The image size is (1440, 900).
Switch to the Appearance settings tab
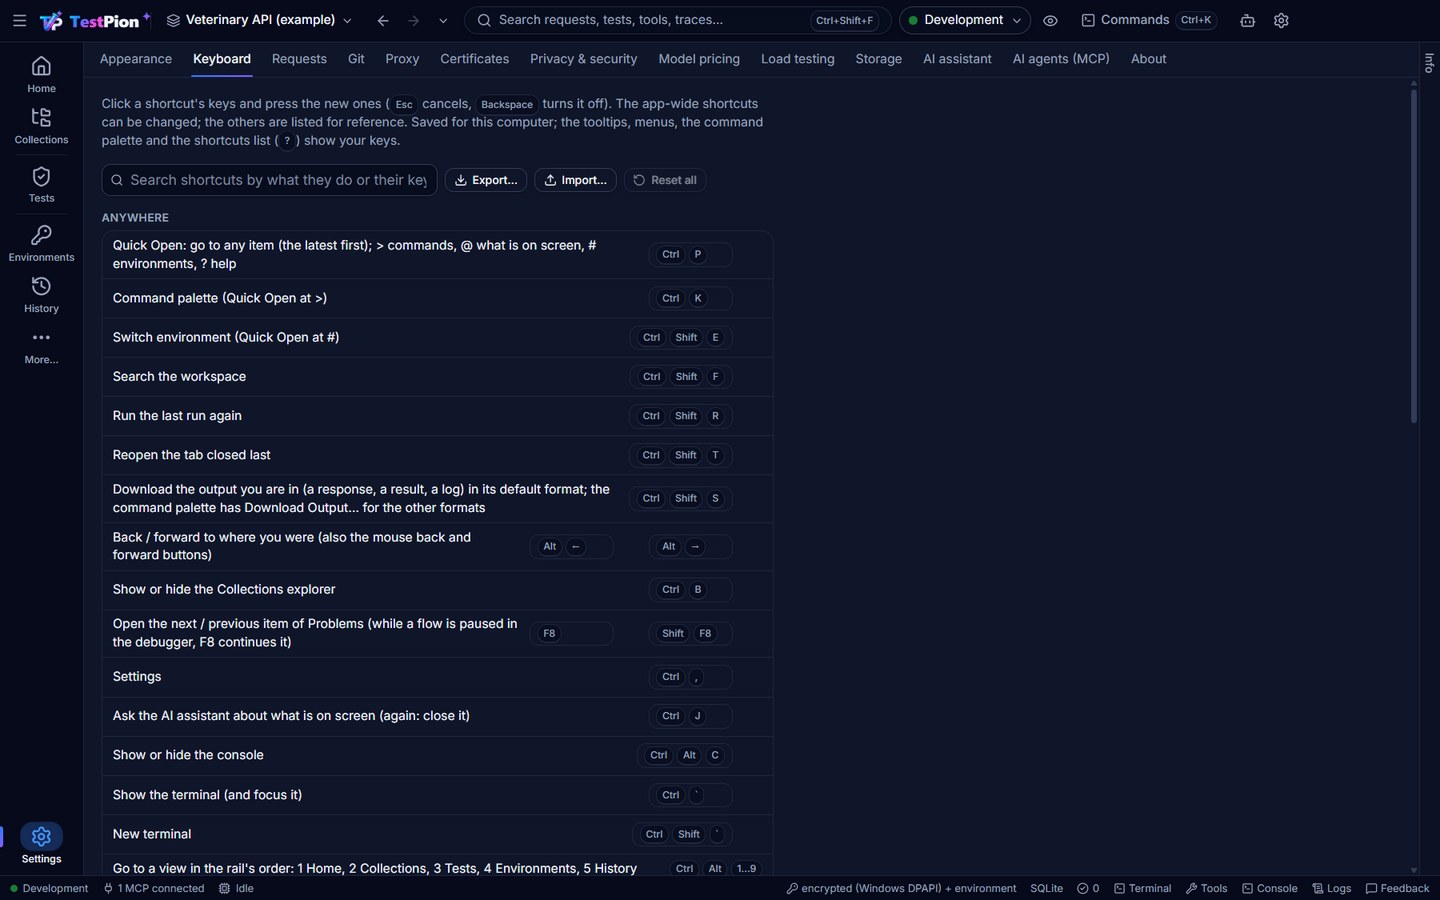coord(136,59)
